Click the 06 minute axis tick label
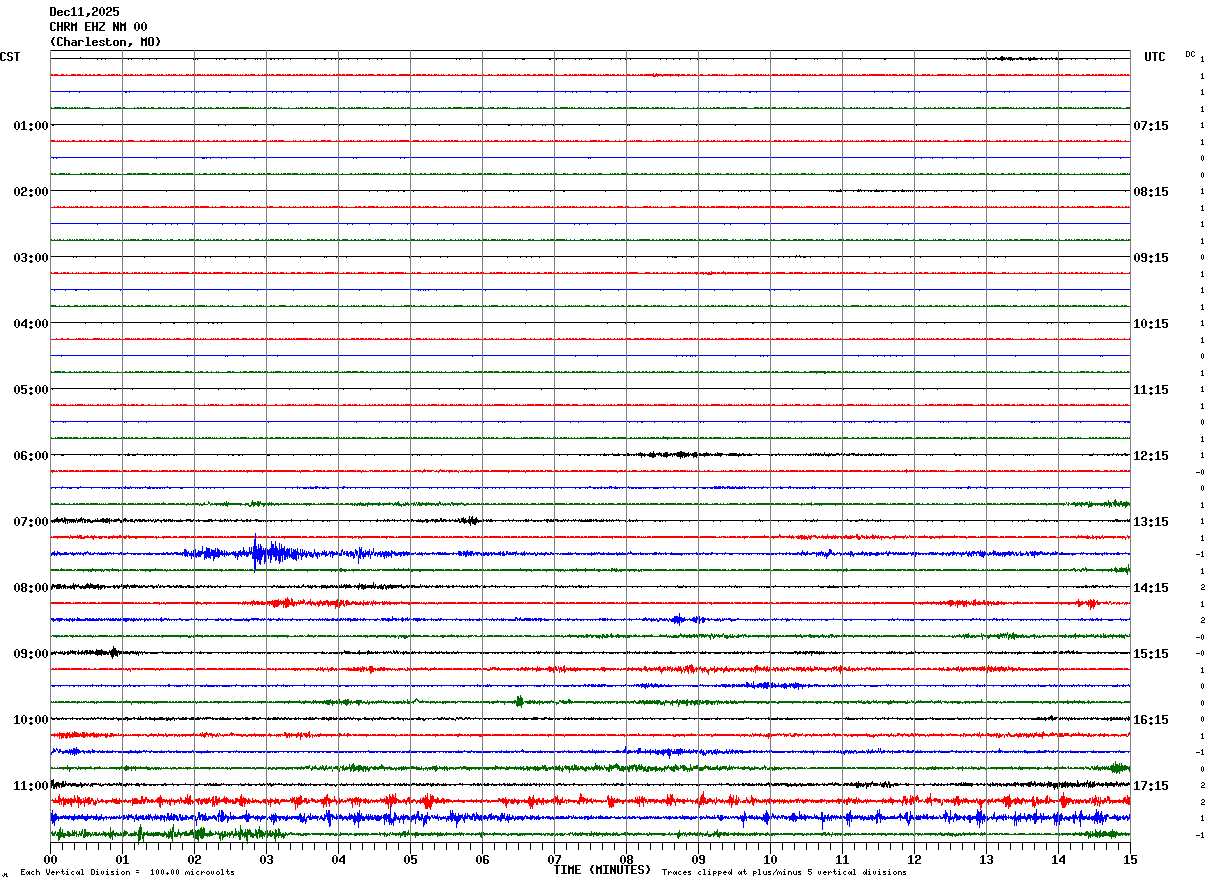 [x=483, y=859]
